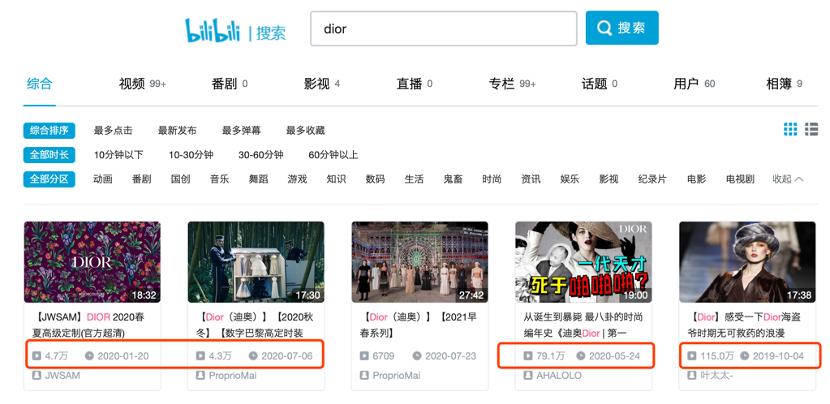Sort results by 最多点击
This screenshot has width=830, height=404.
113,130
